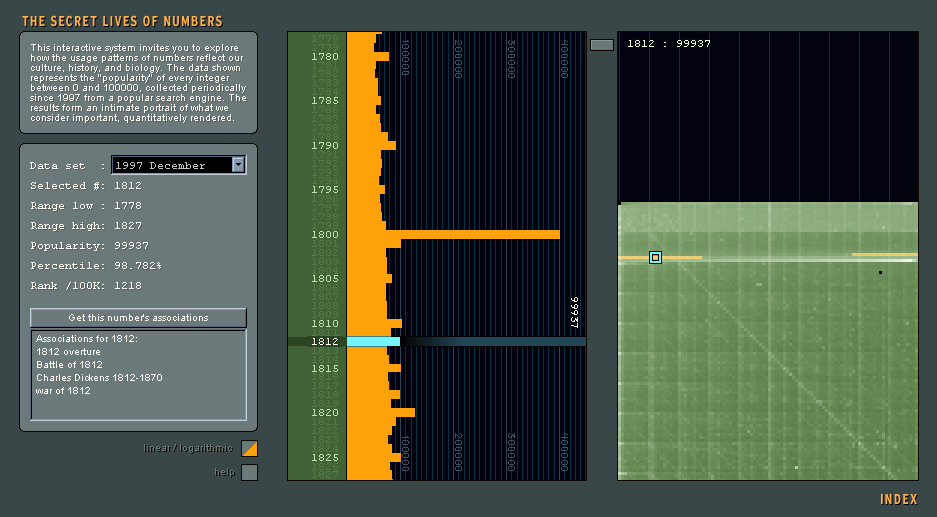Image resolution: width=937 pixels, height=517 pixels.
Task: Click the 1812 overture association entry
Action: (68, 351)
